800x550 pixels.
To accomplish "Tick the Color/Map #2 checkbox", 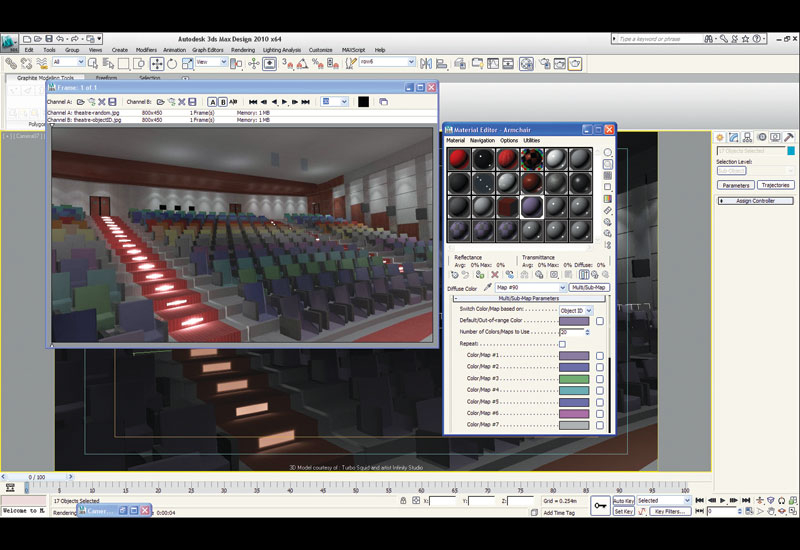I will tap(600, 367).
